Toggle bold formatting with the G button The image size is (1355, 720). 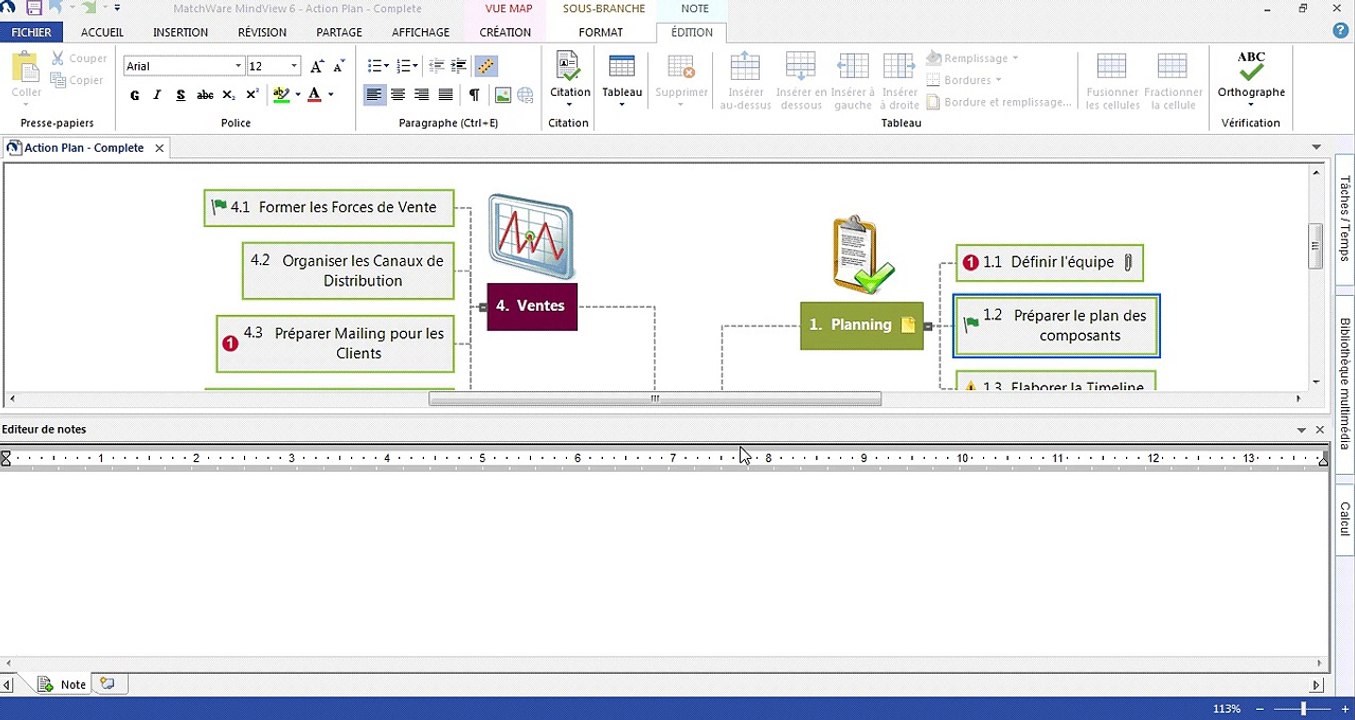point(135,95)
